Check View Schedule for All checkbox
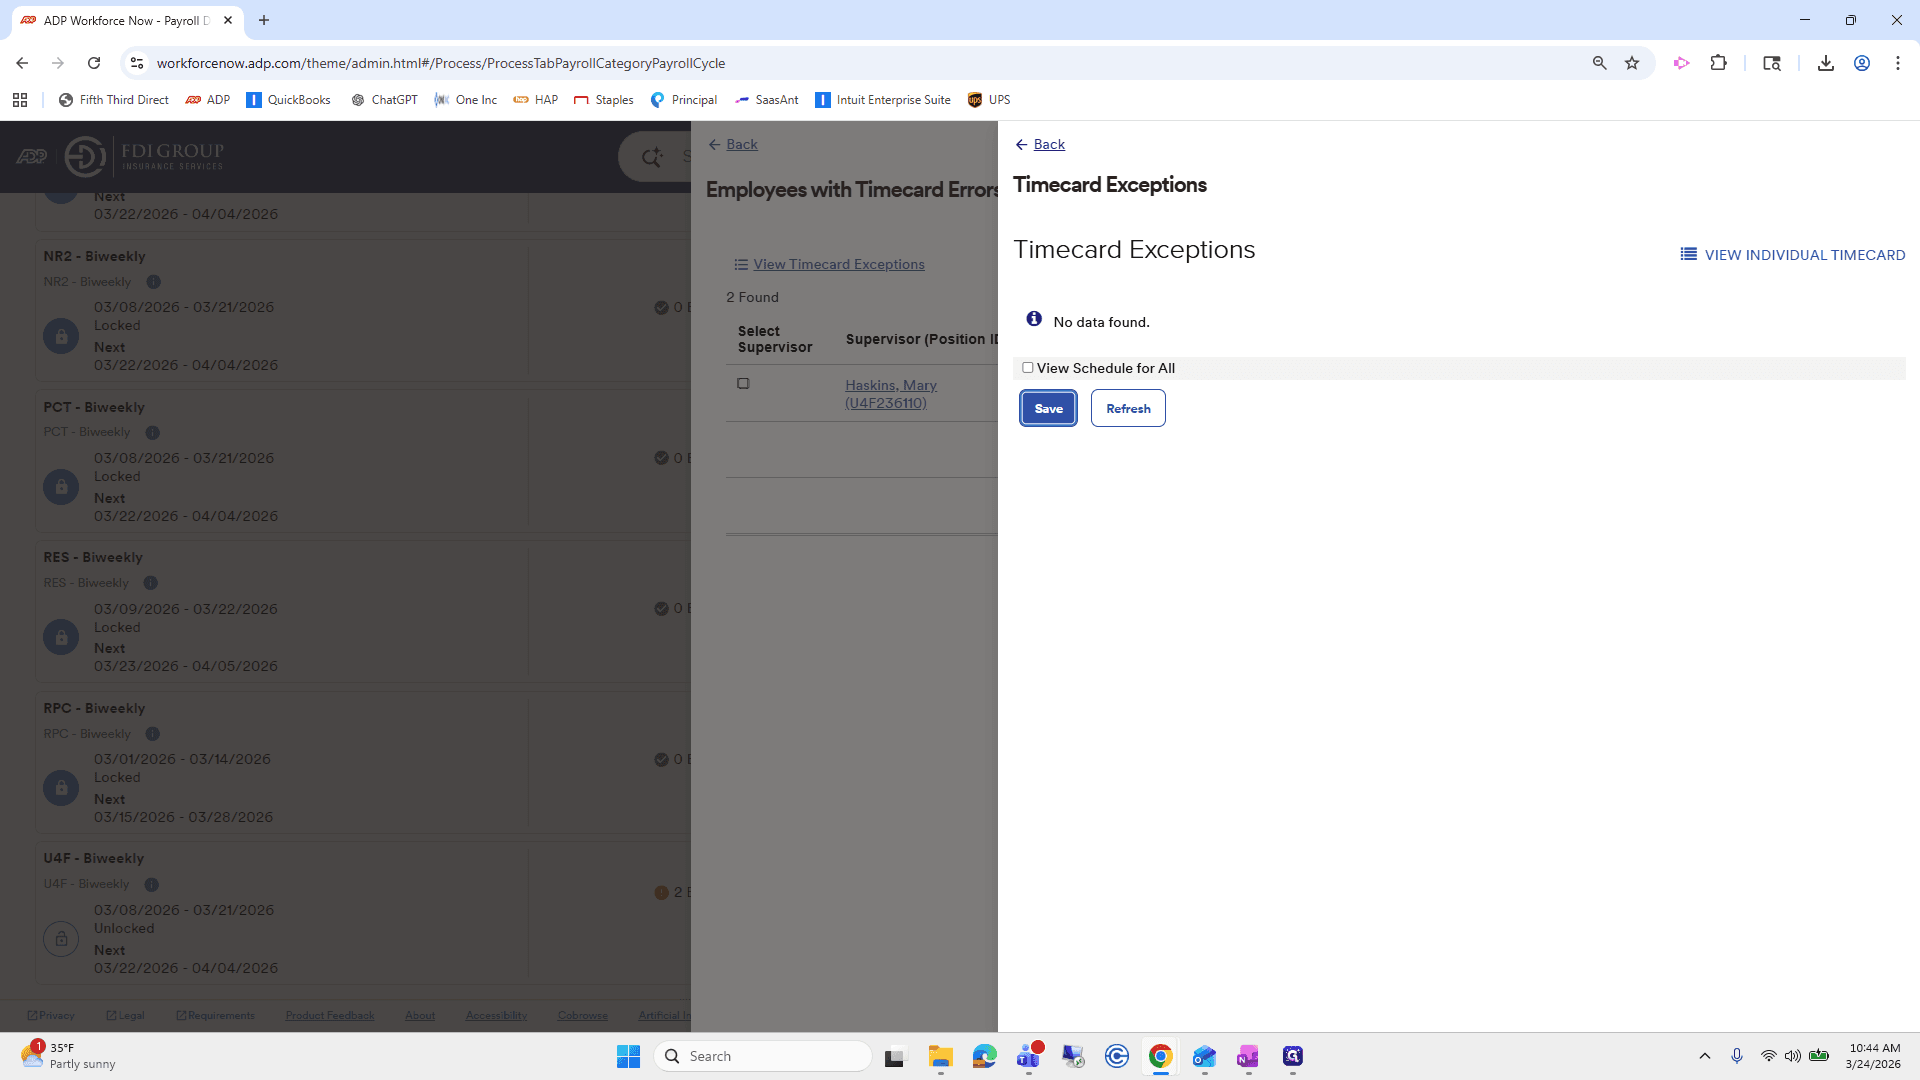Screen dimensions: 1920x1080 click(x=1027, y=368)
